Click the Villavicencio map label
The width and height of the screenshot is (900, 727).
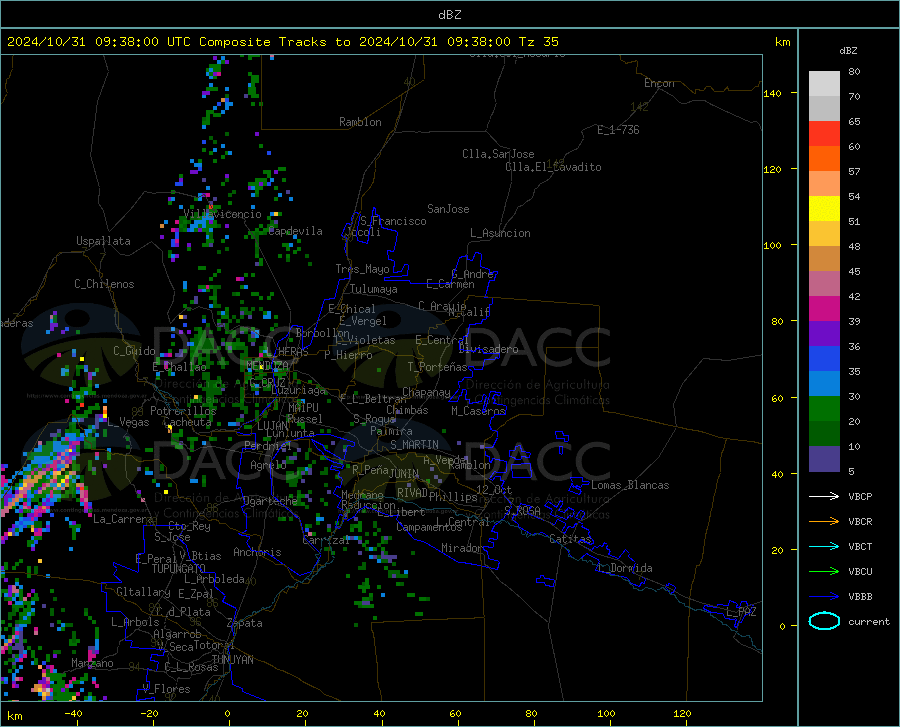223,214
